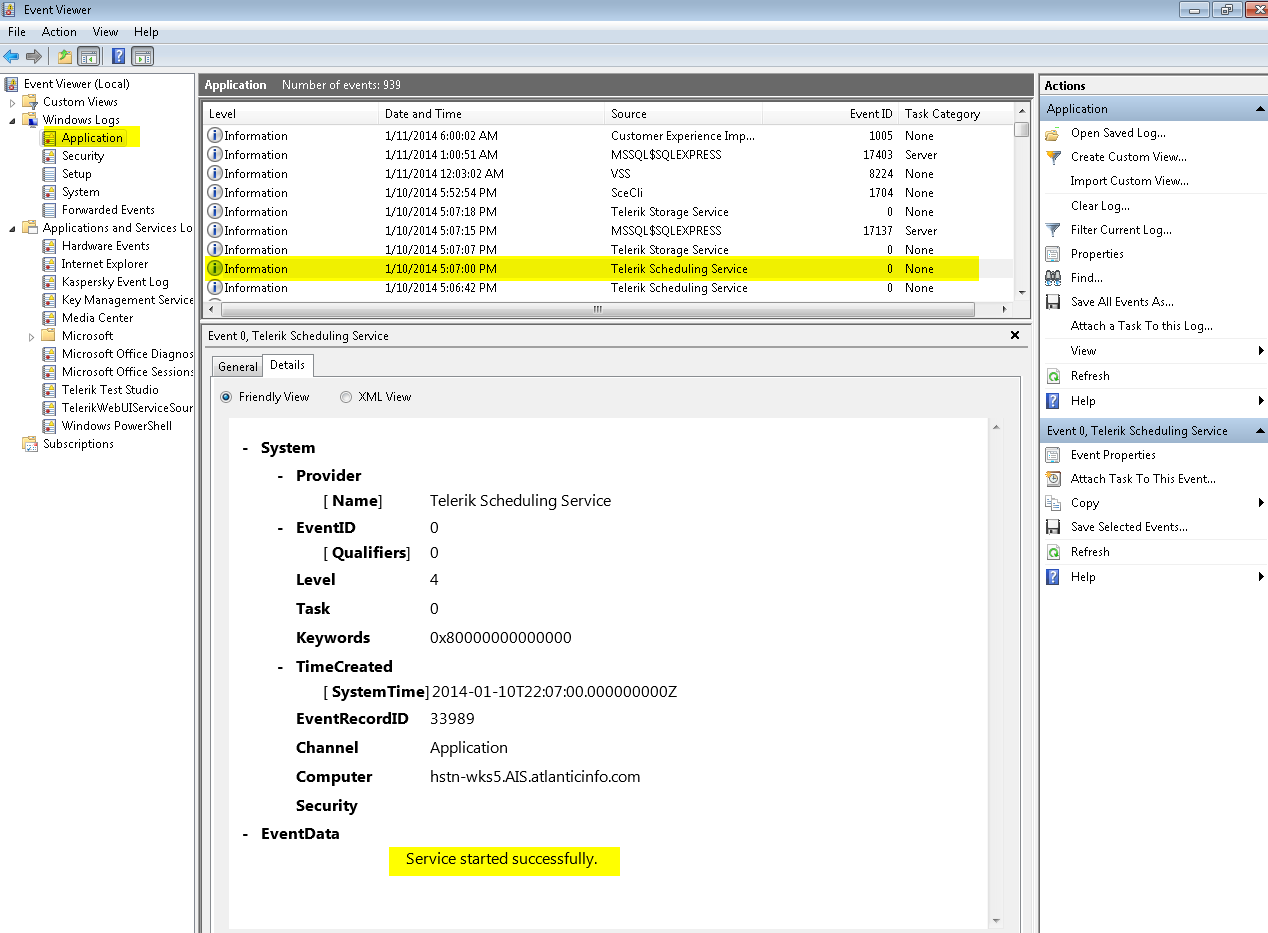This screenshot has width=1268, height=933.
Task: Collapse the Windows Logs tree node
Action: pyautogui.click(x=12, y=120)
